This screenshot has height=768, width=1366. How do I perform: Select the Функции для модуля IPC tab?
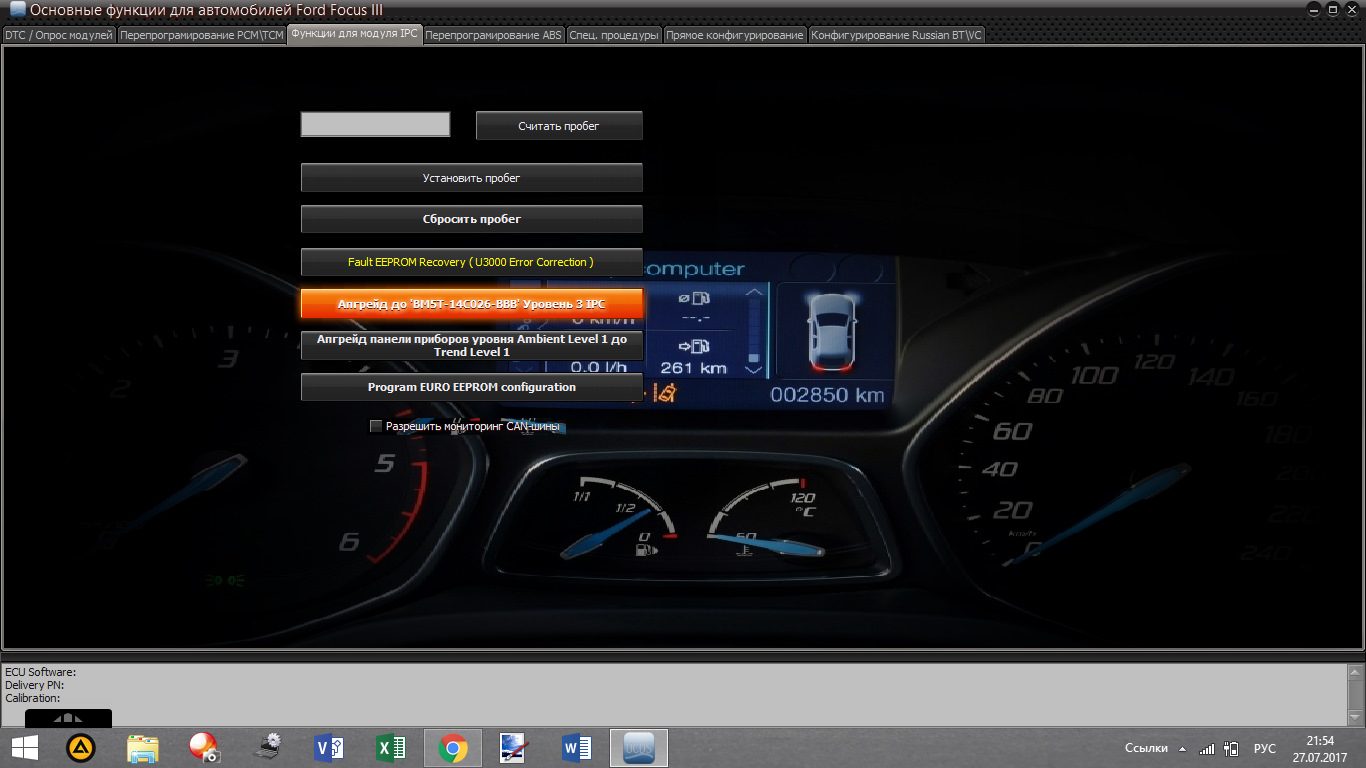point(355,34)
